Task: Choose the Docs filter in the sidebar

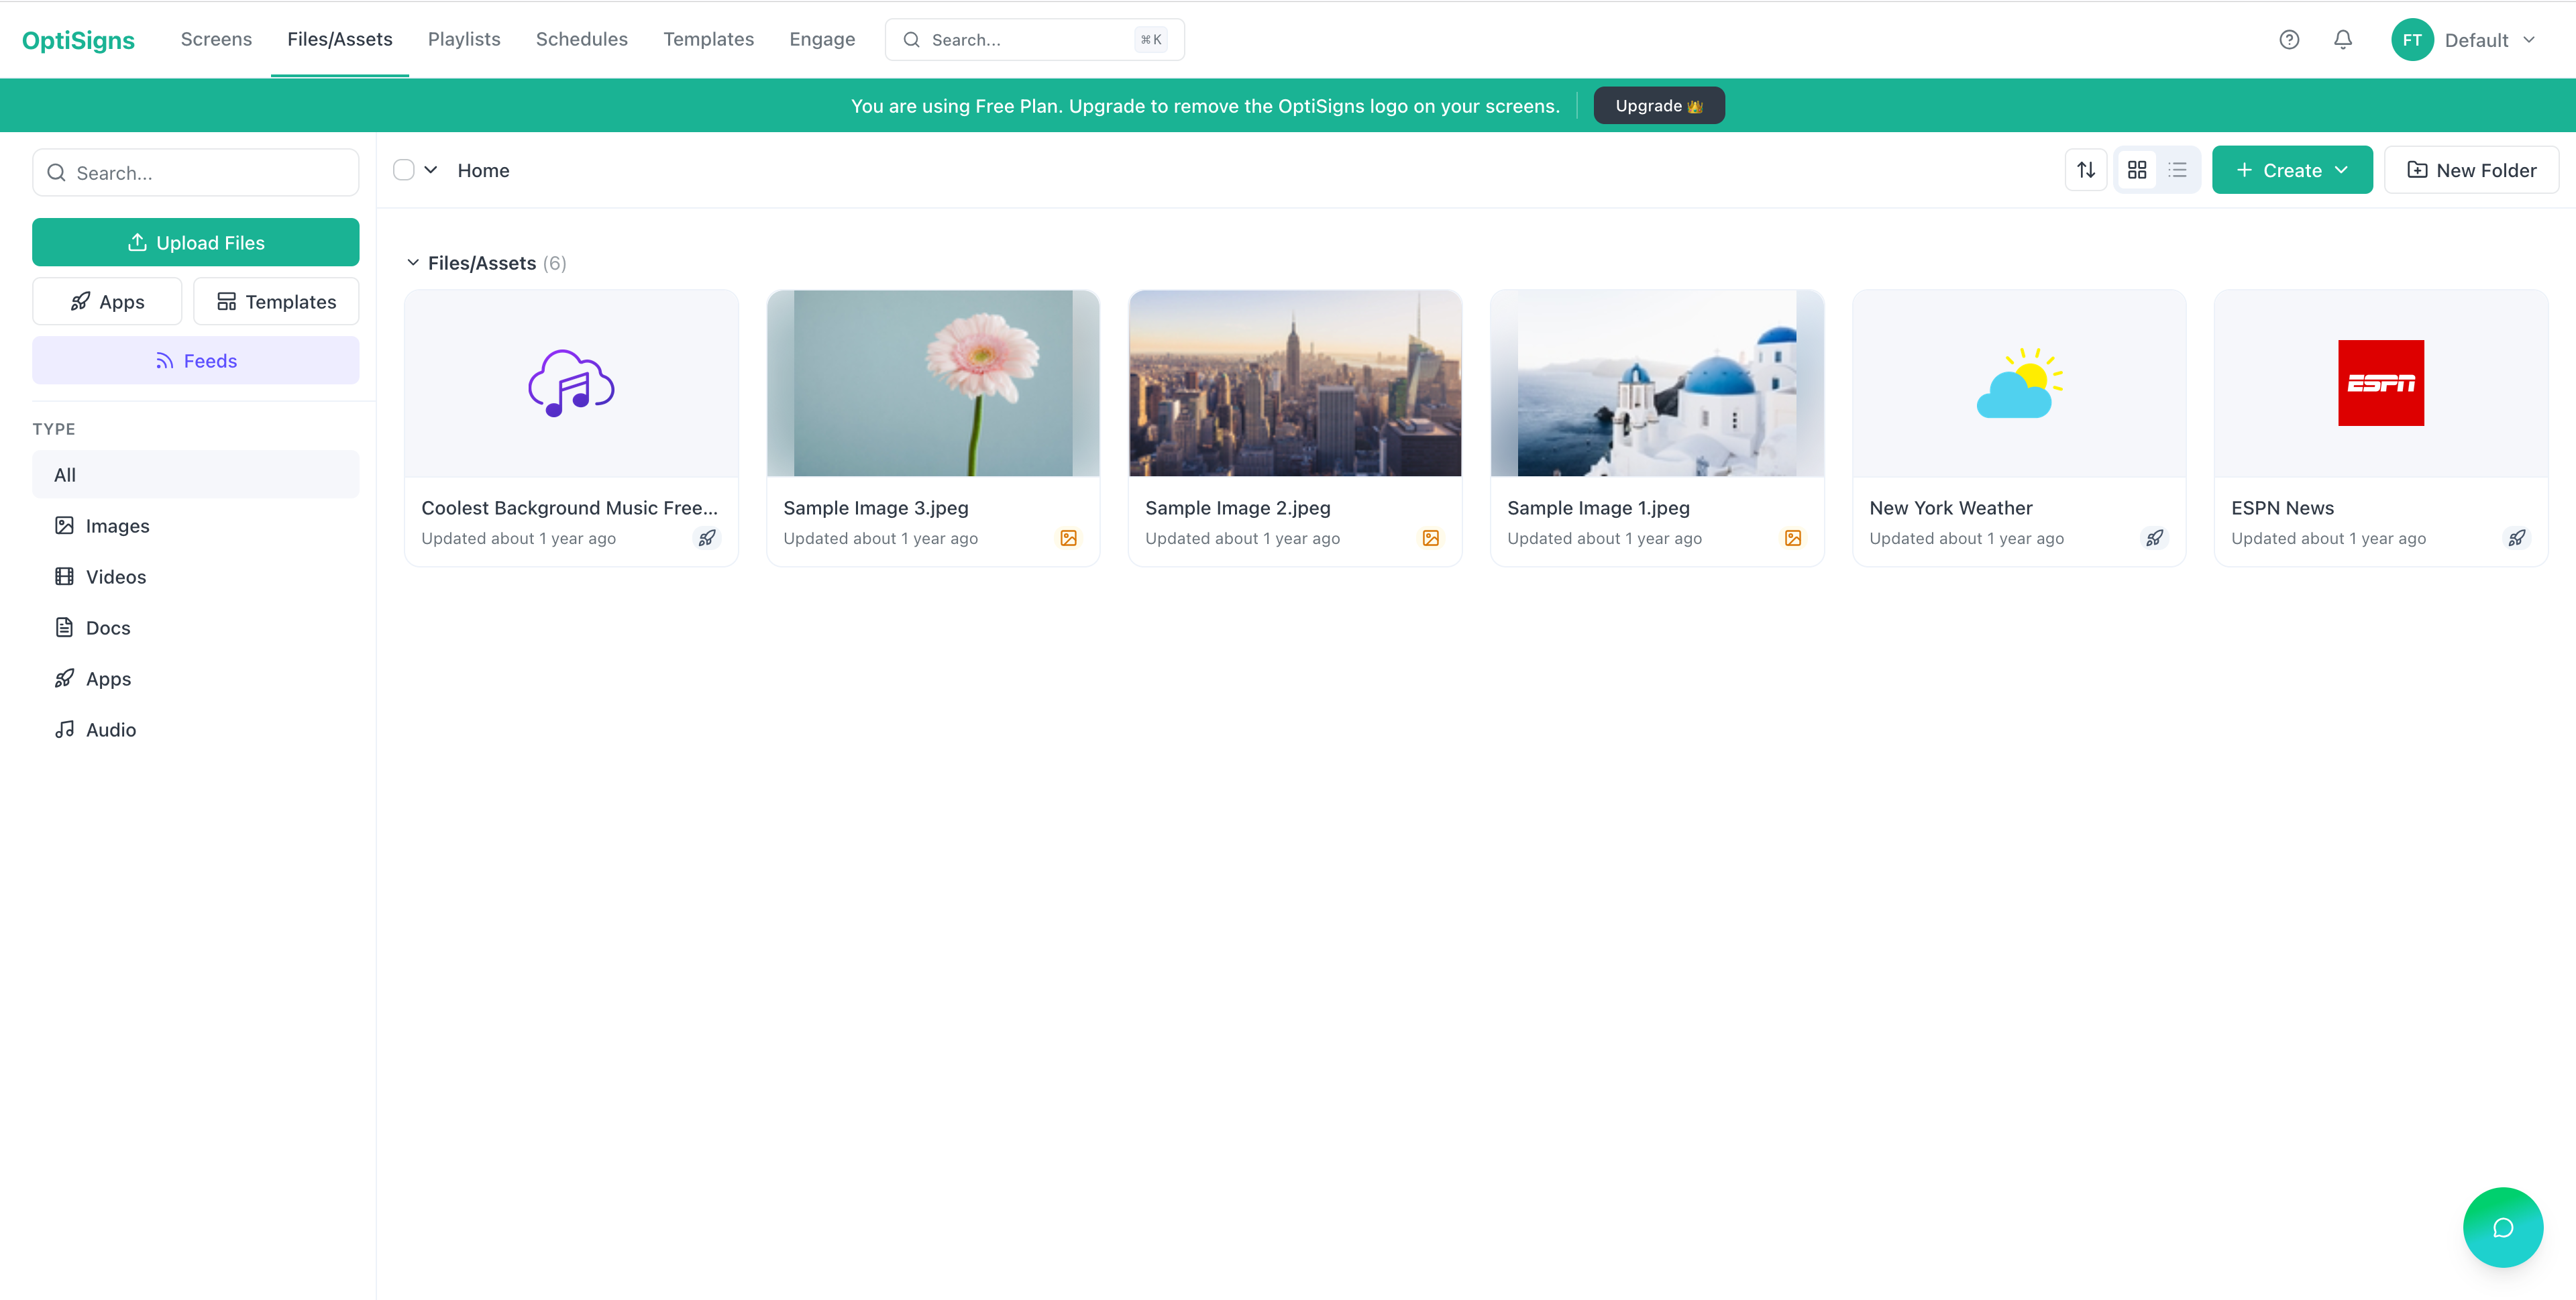Action: (x=108, y=627)
